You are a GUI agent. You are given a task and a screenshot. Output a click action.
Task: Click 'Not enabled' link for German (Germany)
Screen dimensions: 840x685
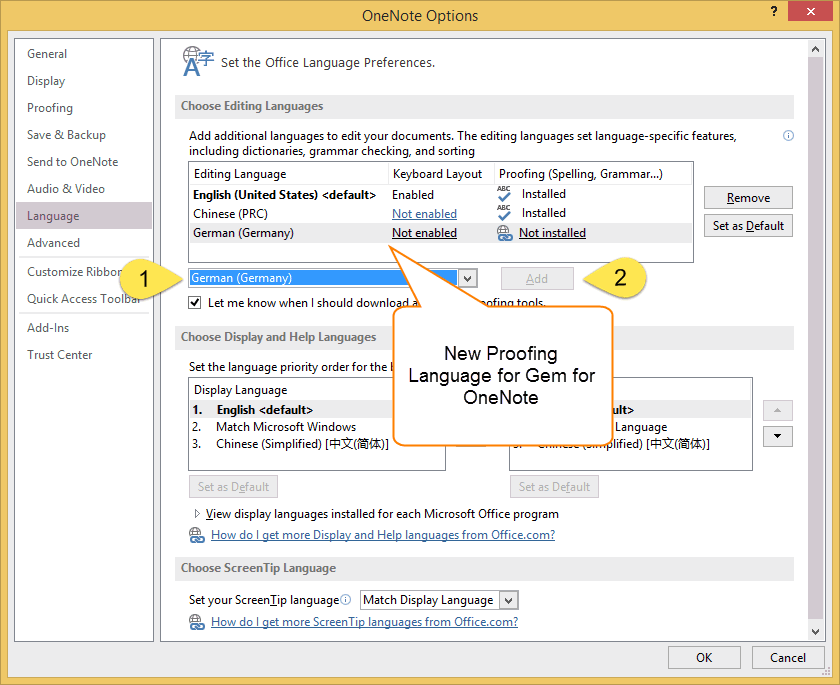[x=424, y=233]
